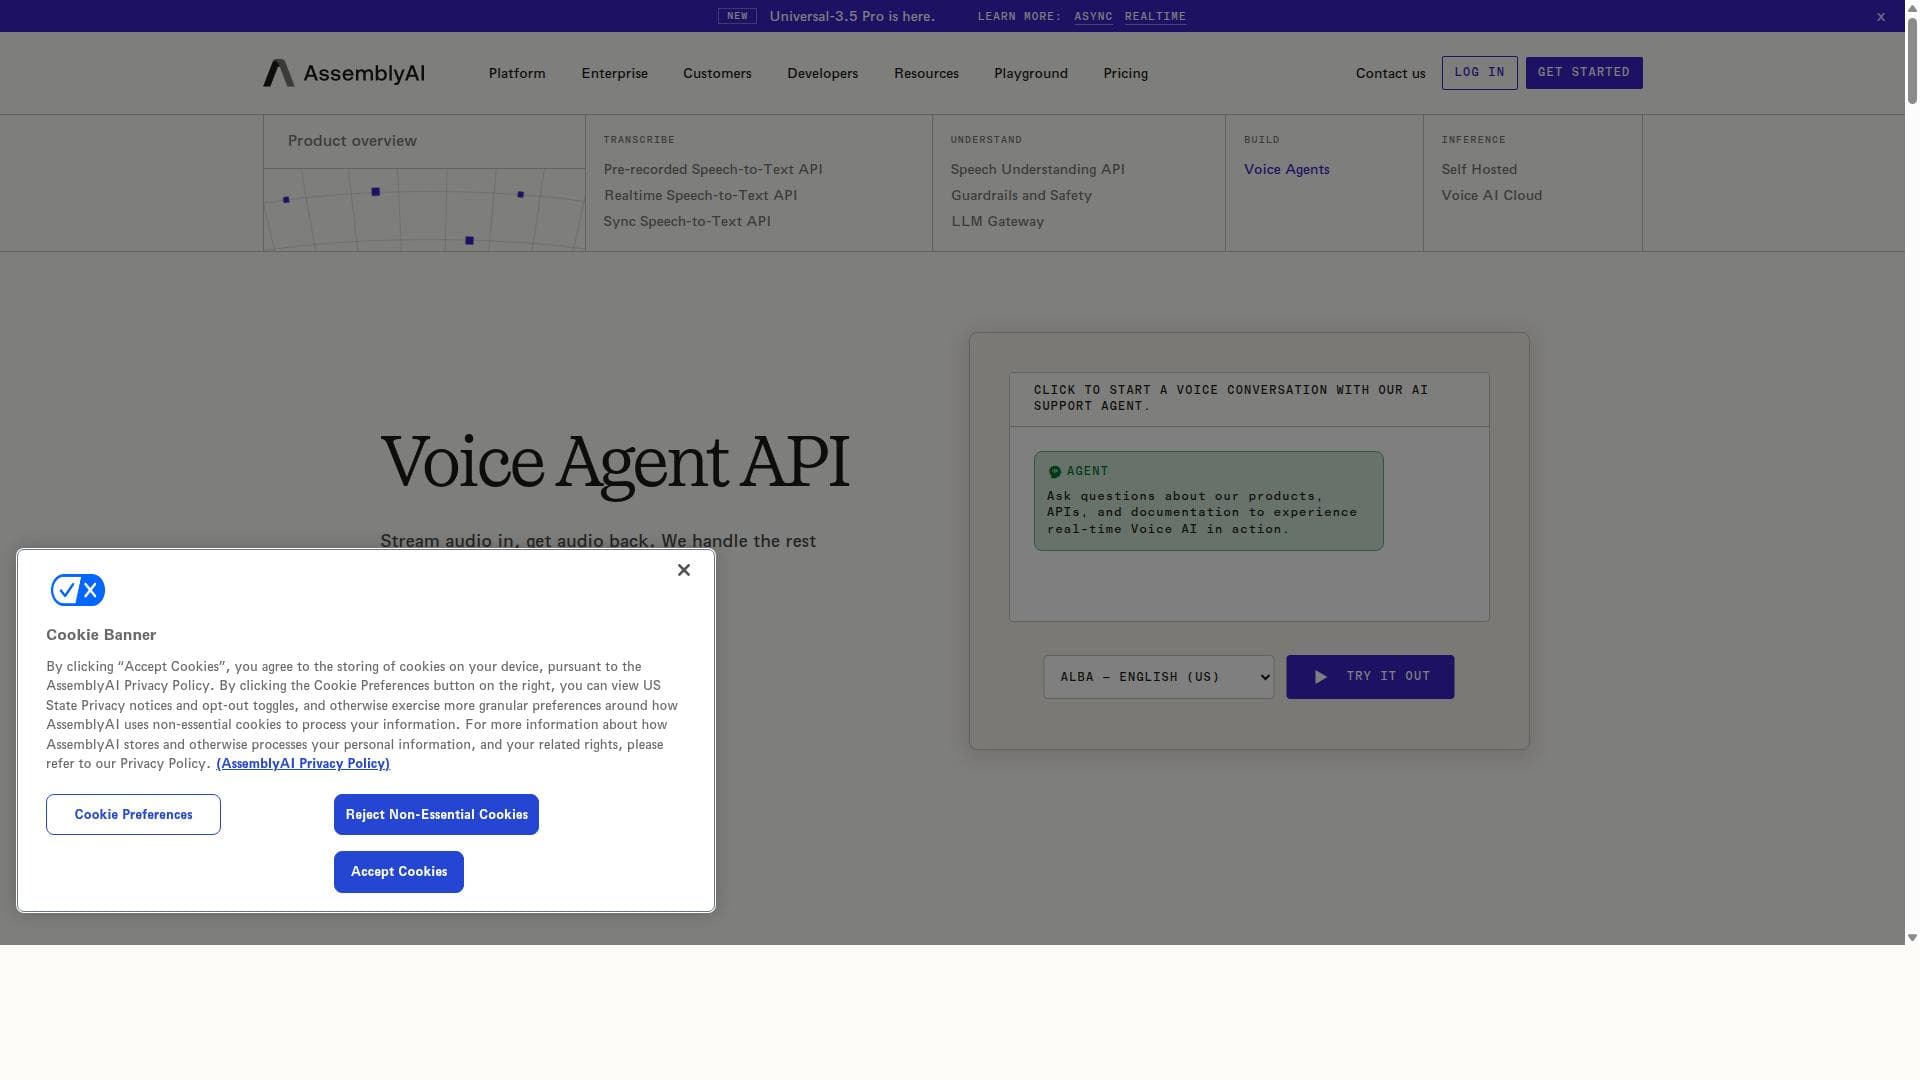1920x1080 pixels.
Task: Click the "Click to start a voice conversation" prompt
Action: click(1231, 398)
